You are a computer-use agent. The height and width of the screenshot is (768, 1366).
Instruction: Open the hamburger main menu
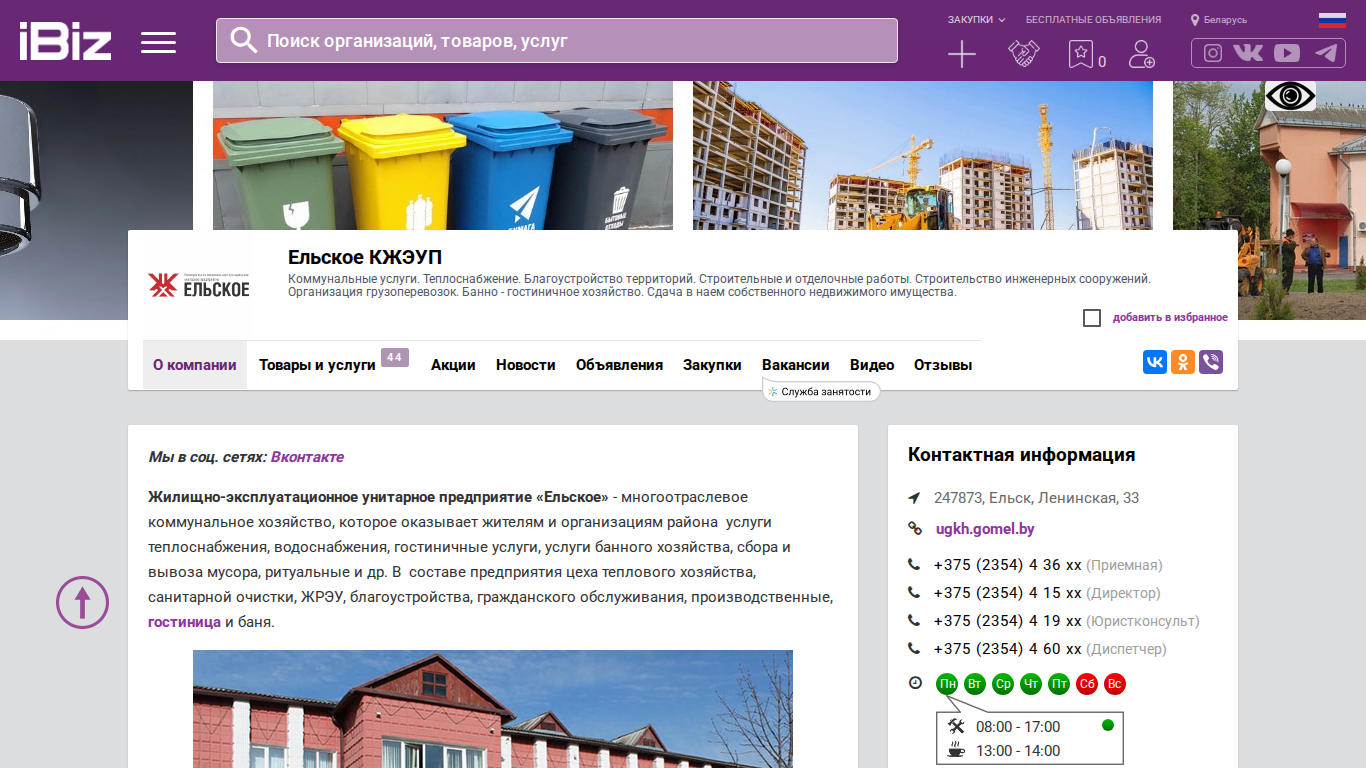pos(158,42)
